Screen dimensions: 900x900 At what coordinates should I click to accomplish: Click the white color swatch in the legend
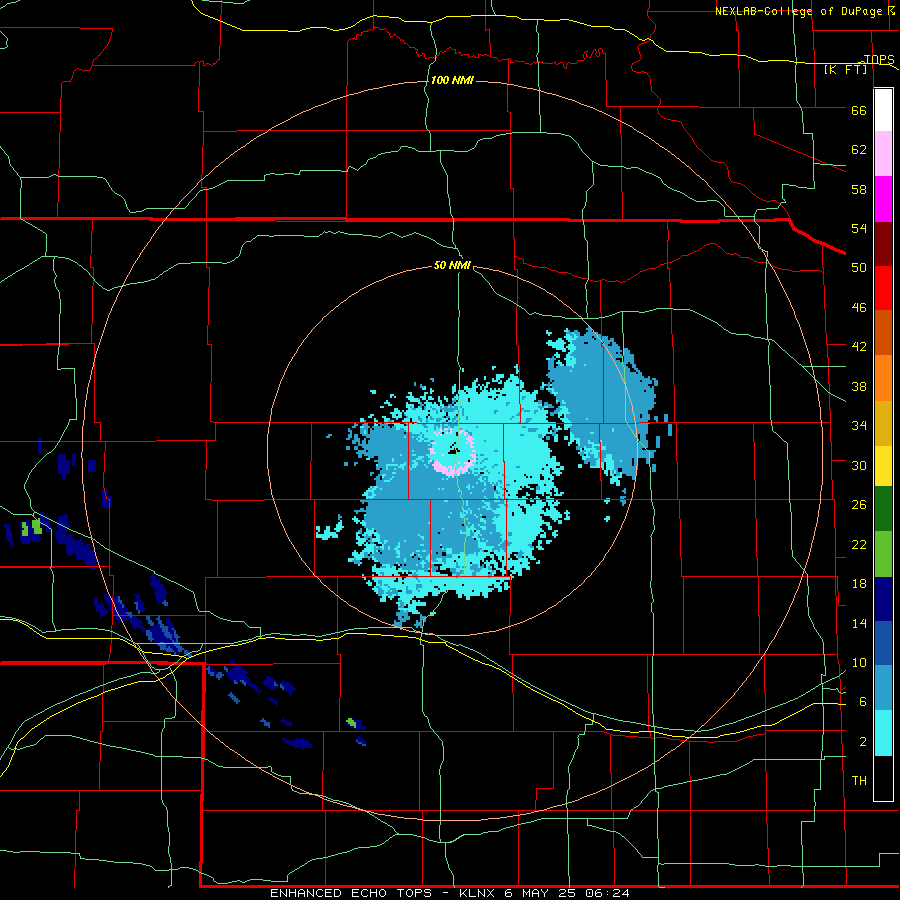point(883,110)
